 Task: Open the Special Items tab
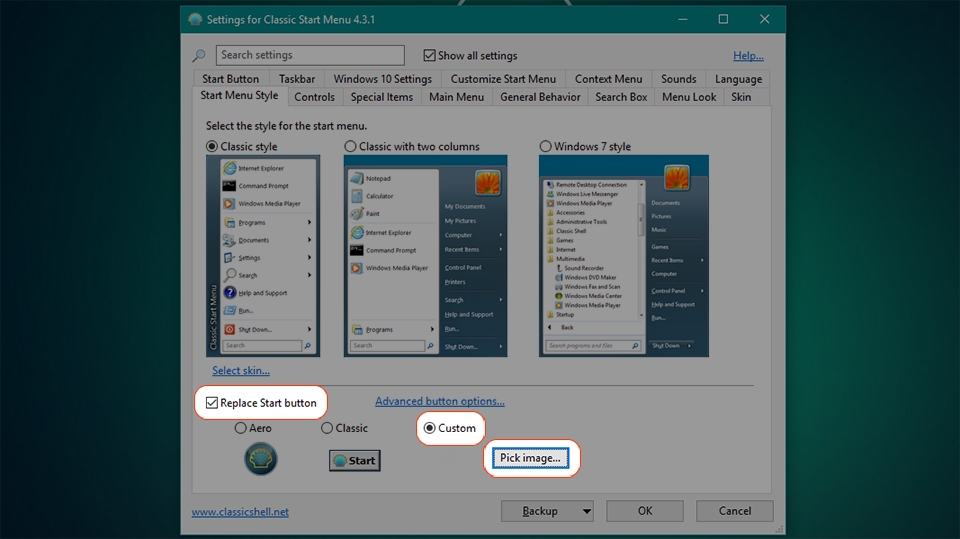[381, 97]
